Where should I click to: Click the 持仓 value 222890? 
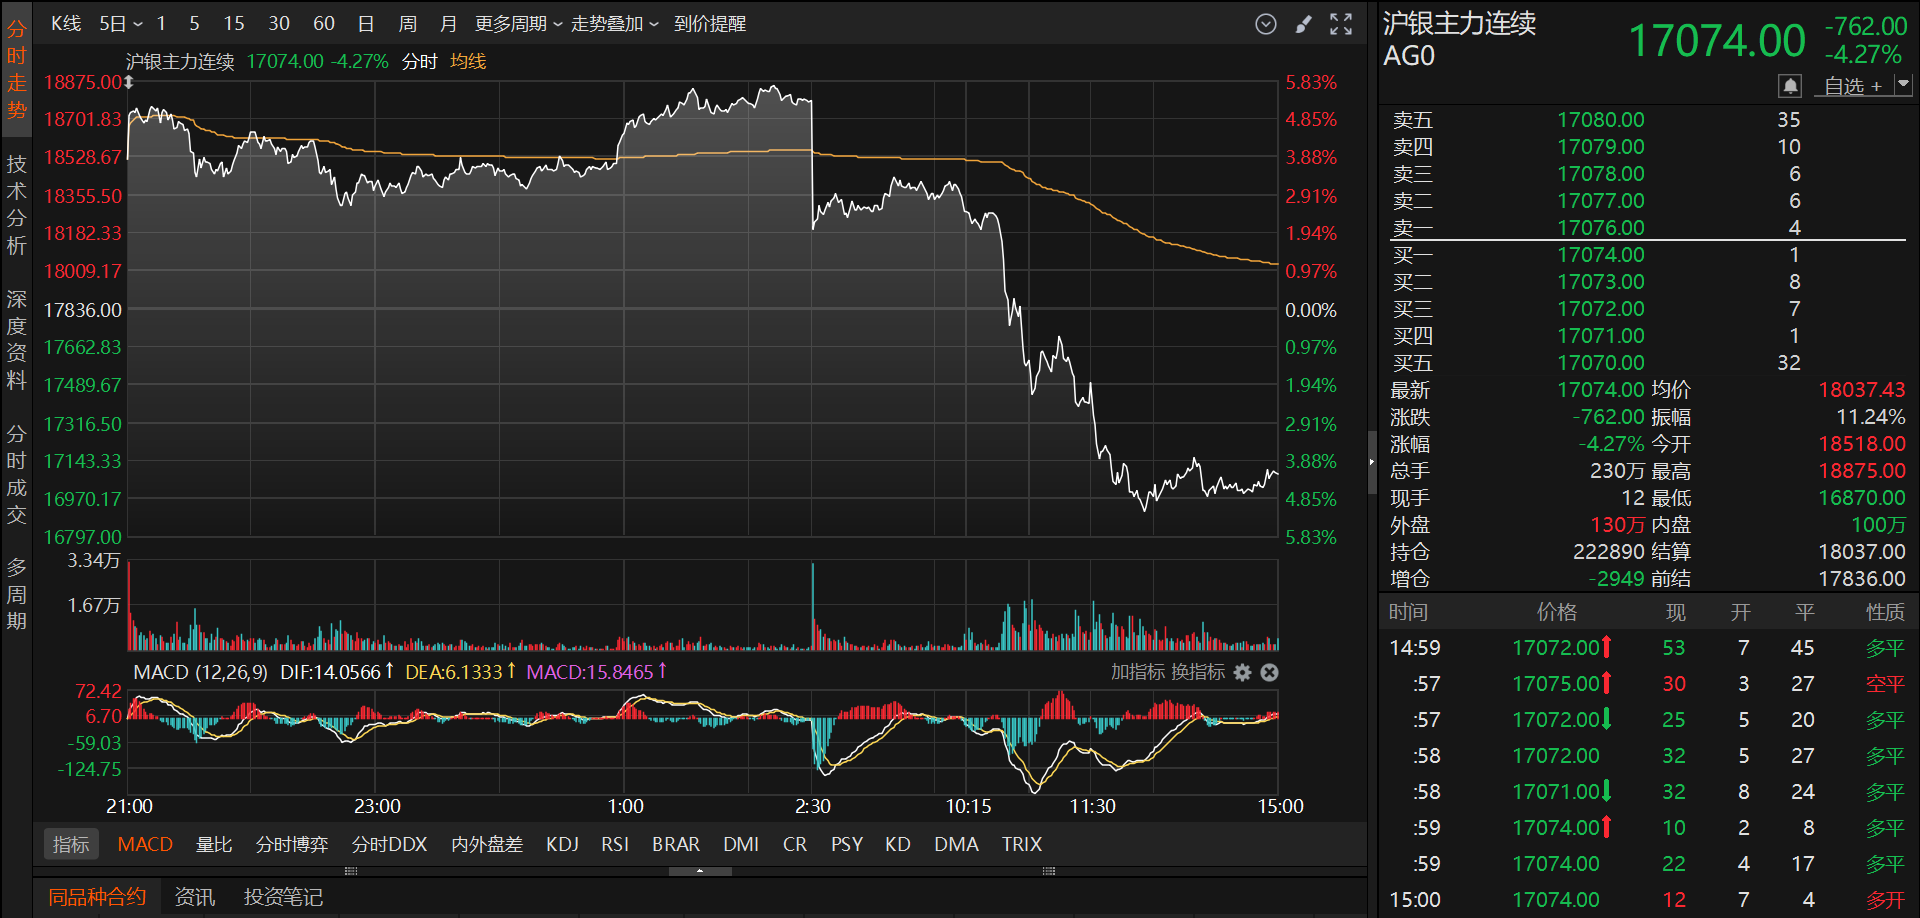coord(1609,552)
